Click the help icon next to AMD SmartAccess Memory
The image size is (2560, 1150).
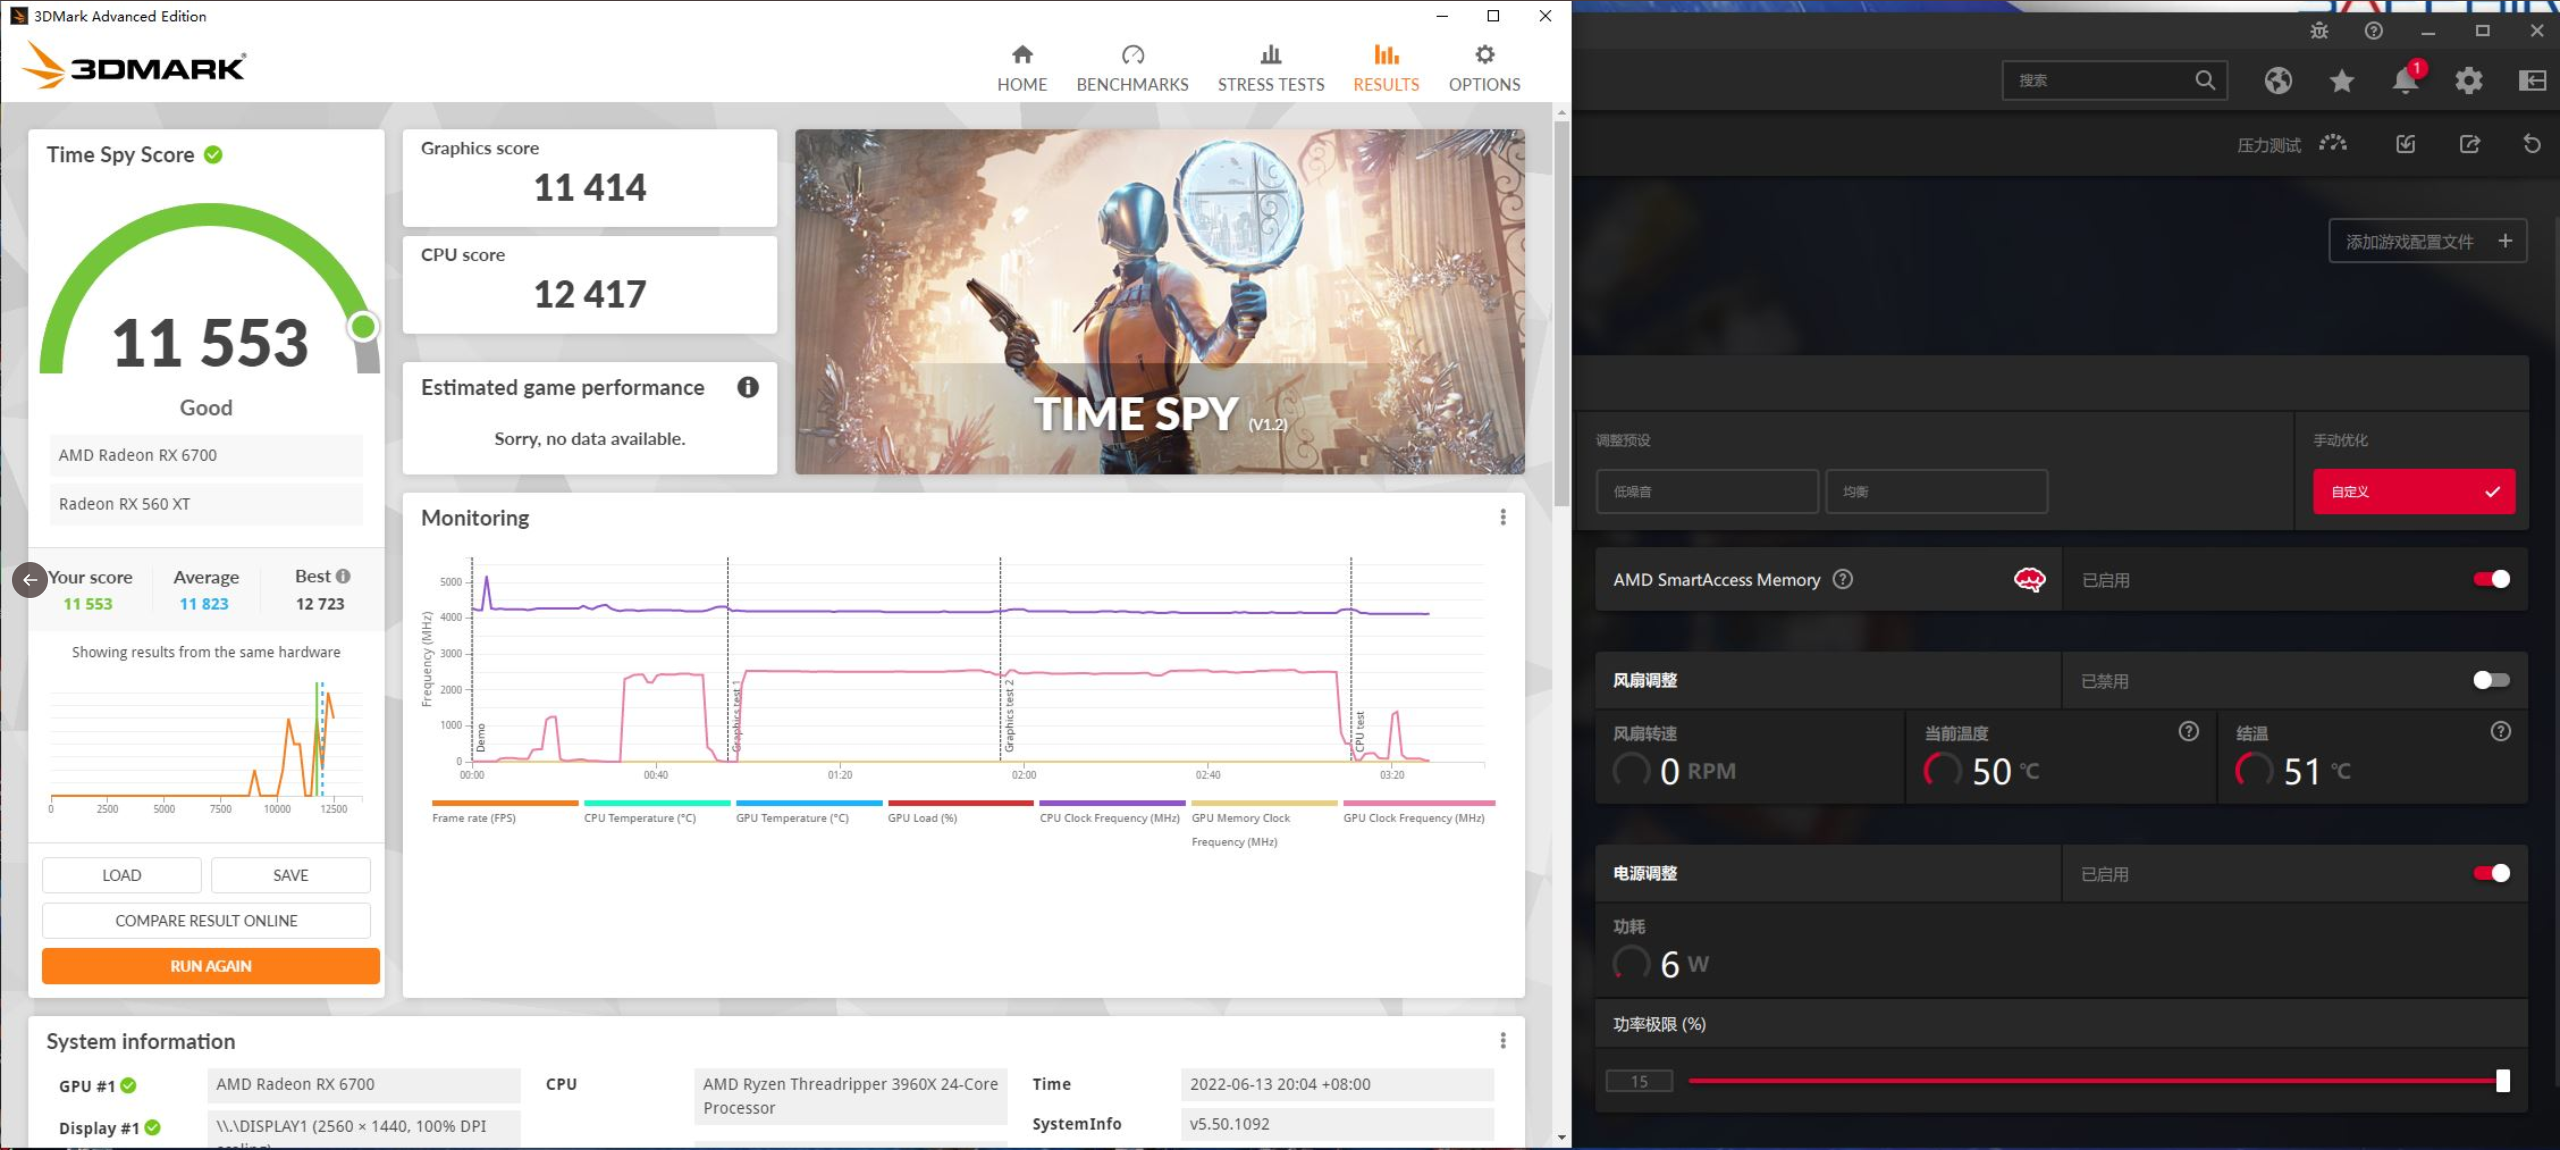(x=1842, y=579)
